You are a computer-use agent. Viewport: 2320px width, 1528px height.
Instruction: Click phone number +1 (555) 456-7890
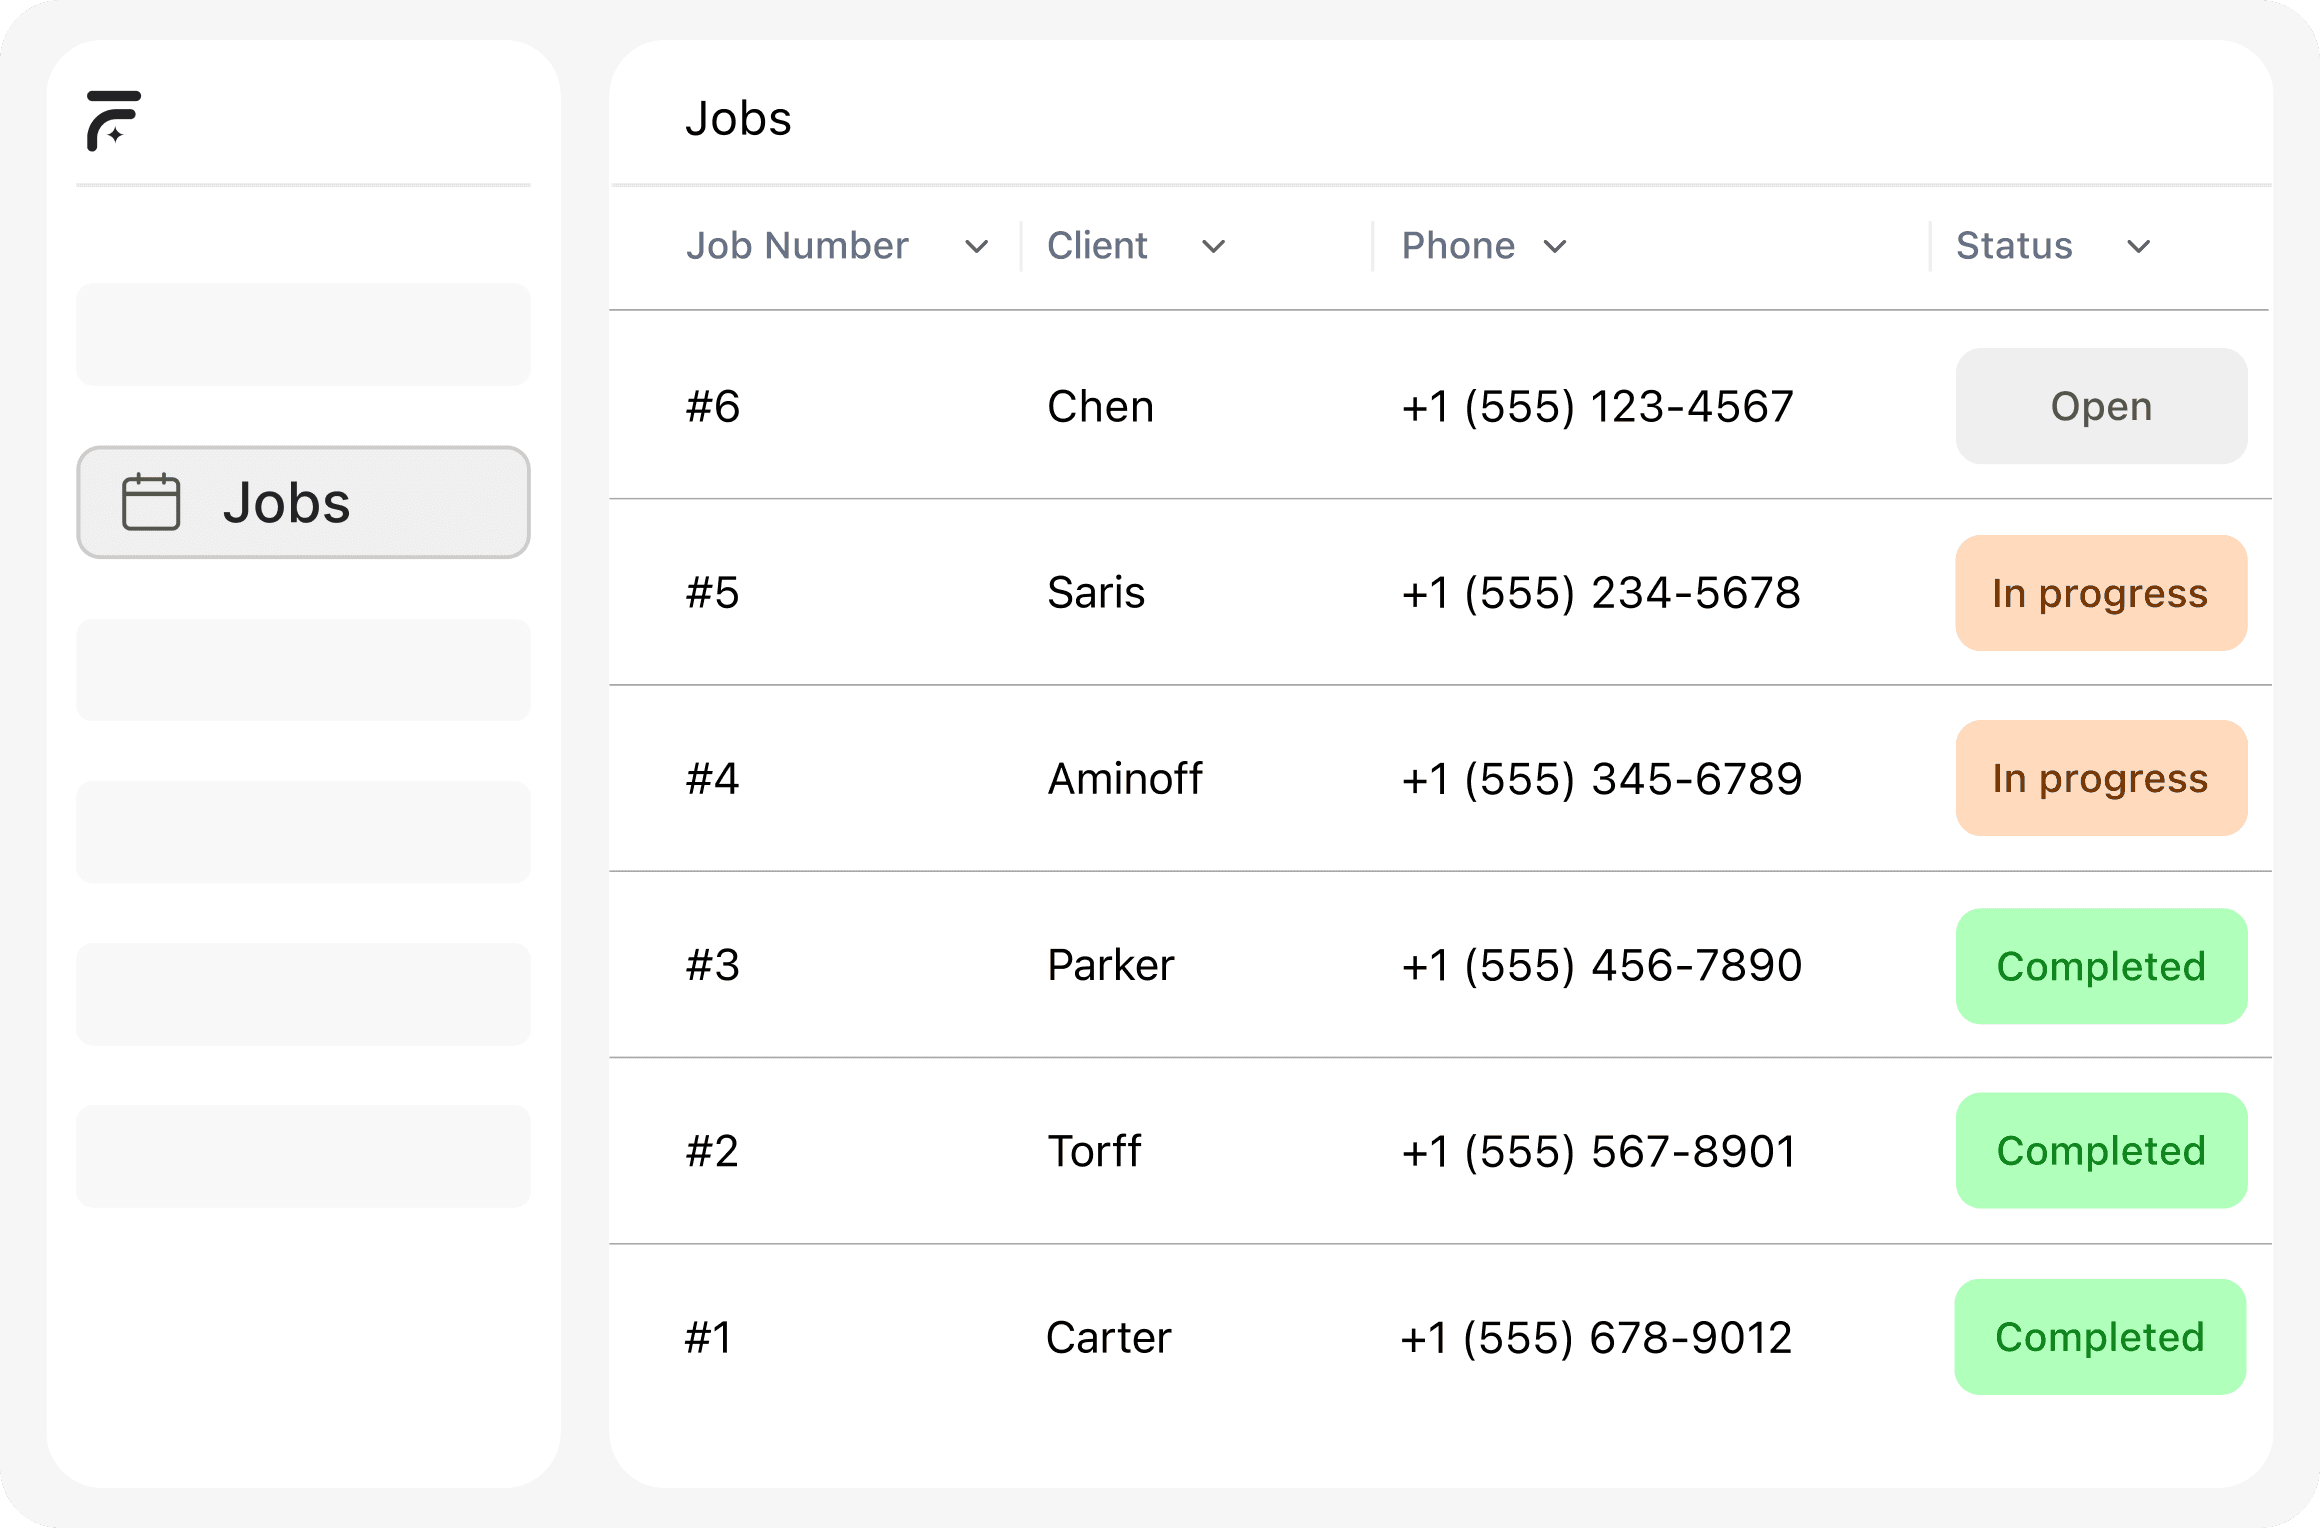(1601, 966)
